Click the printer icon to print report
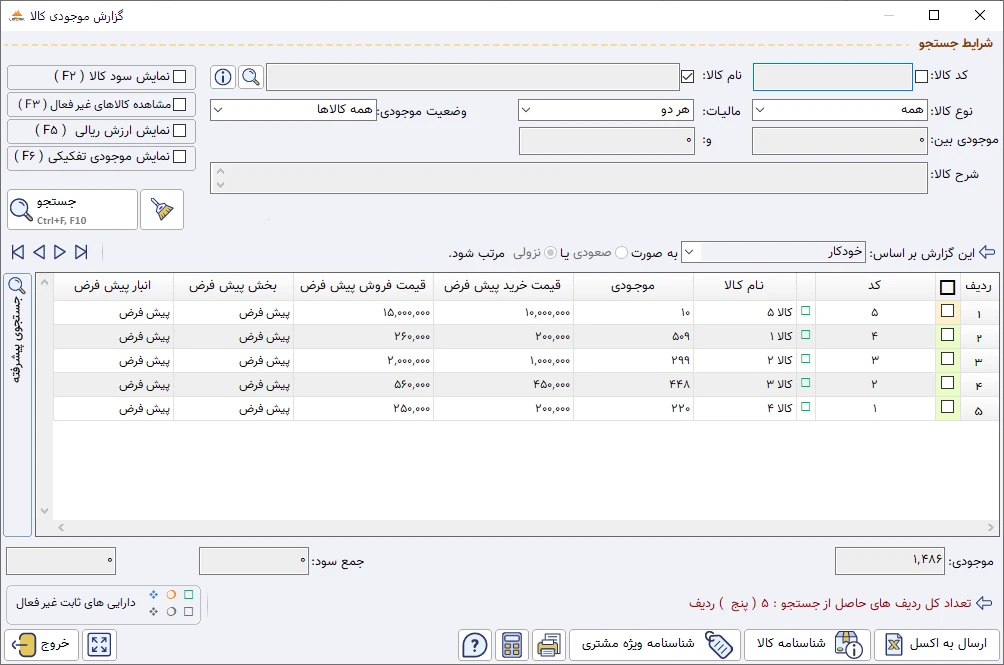The height and width of the screenshot is (665, 1004). pyautogui.click(x=549, y=645)
